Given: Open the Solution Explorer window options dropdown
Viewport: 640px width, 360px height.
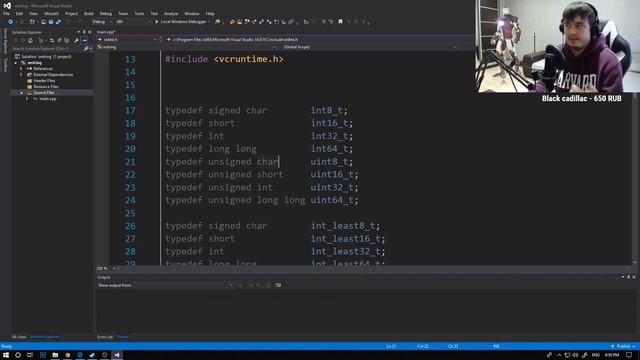Looking at the screenshot, I should (78, 32).
